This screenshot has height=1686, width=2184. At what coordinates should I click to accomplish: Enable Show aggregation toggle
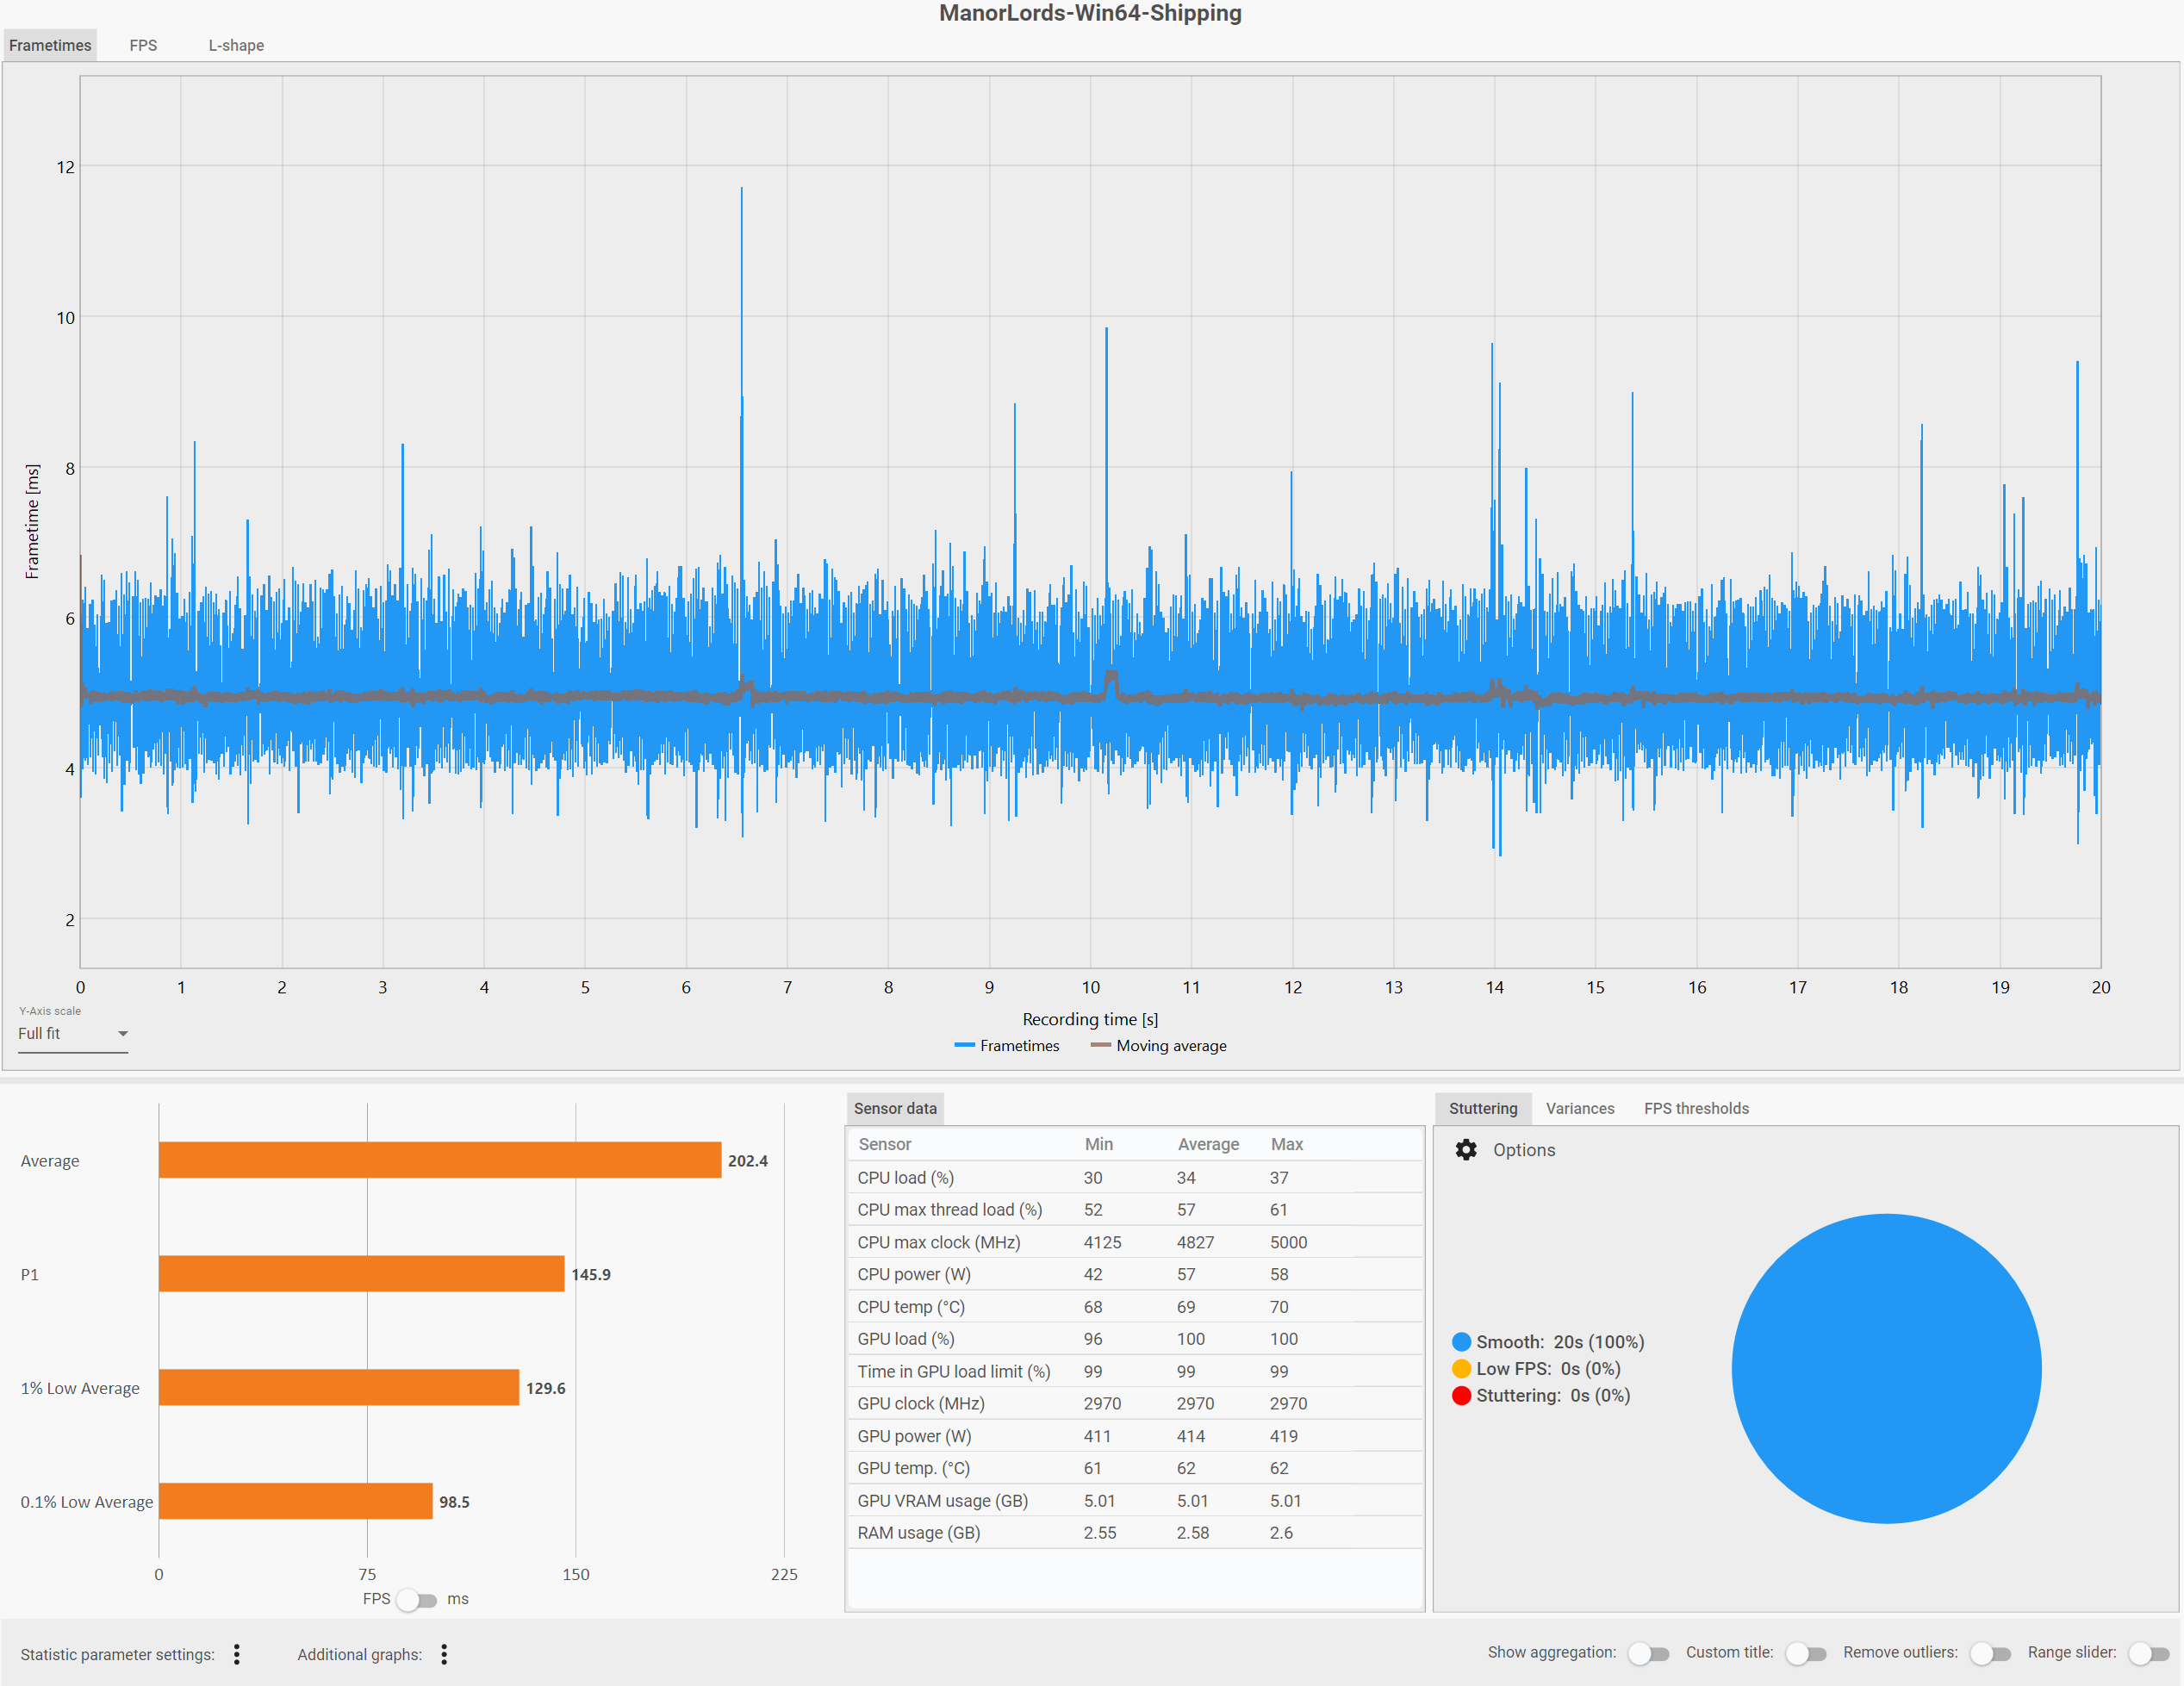[1648, 1653]
